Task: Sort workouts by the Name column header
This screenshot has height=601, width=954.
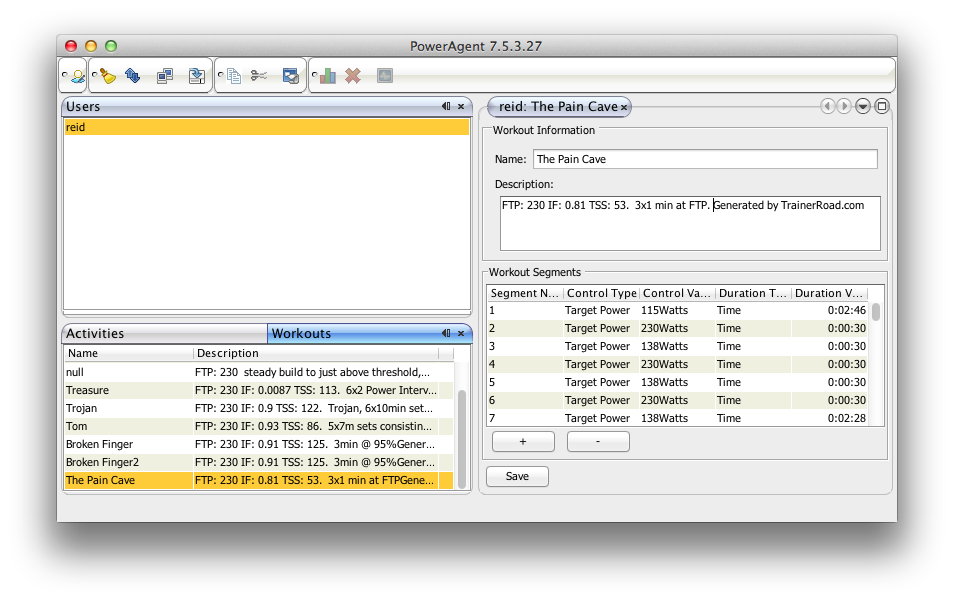Action: (x=128, y=353)
